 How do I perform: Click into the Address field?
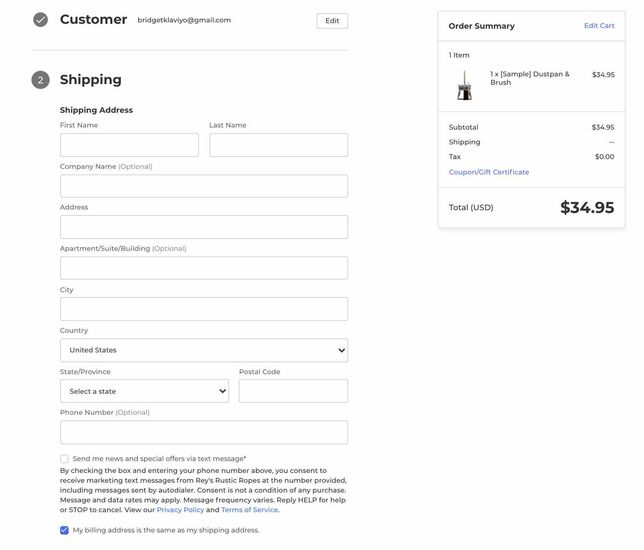[204, 227]
